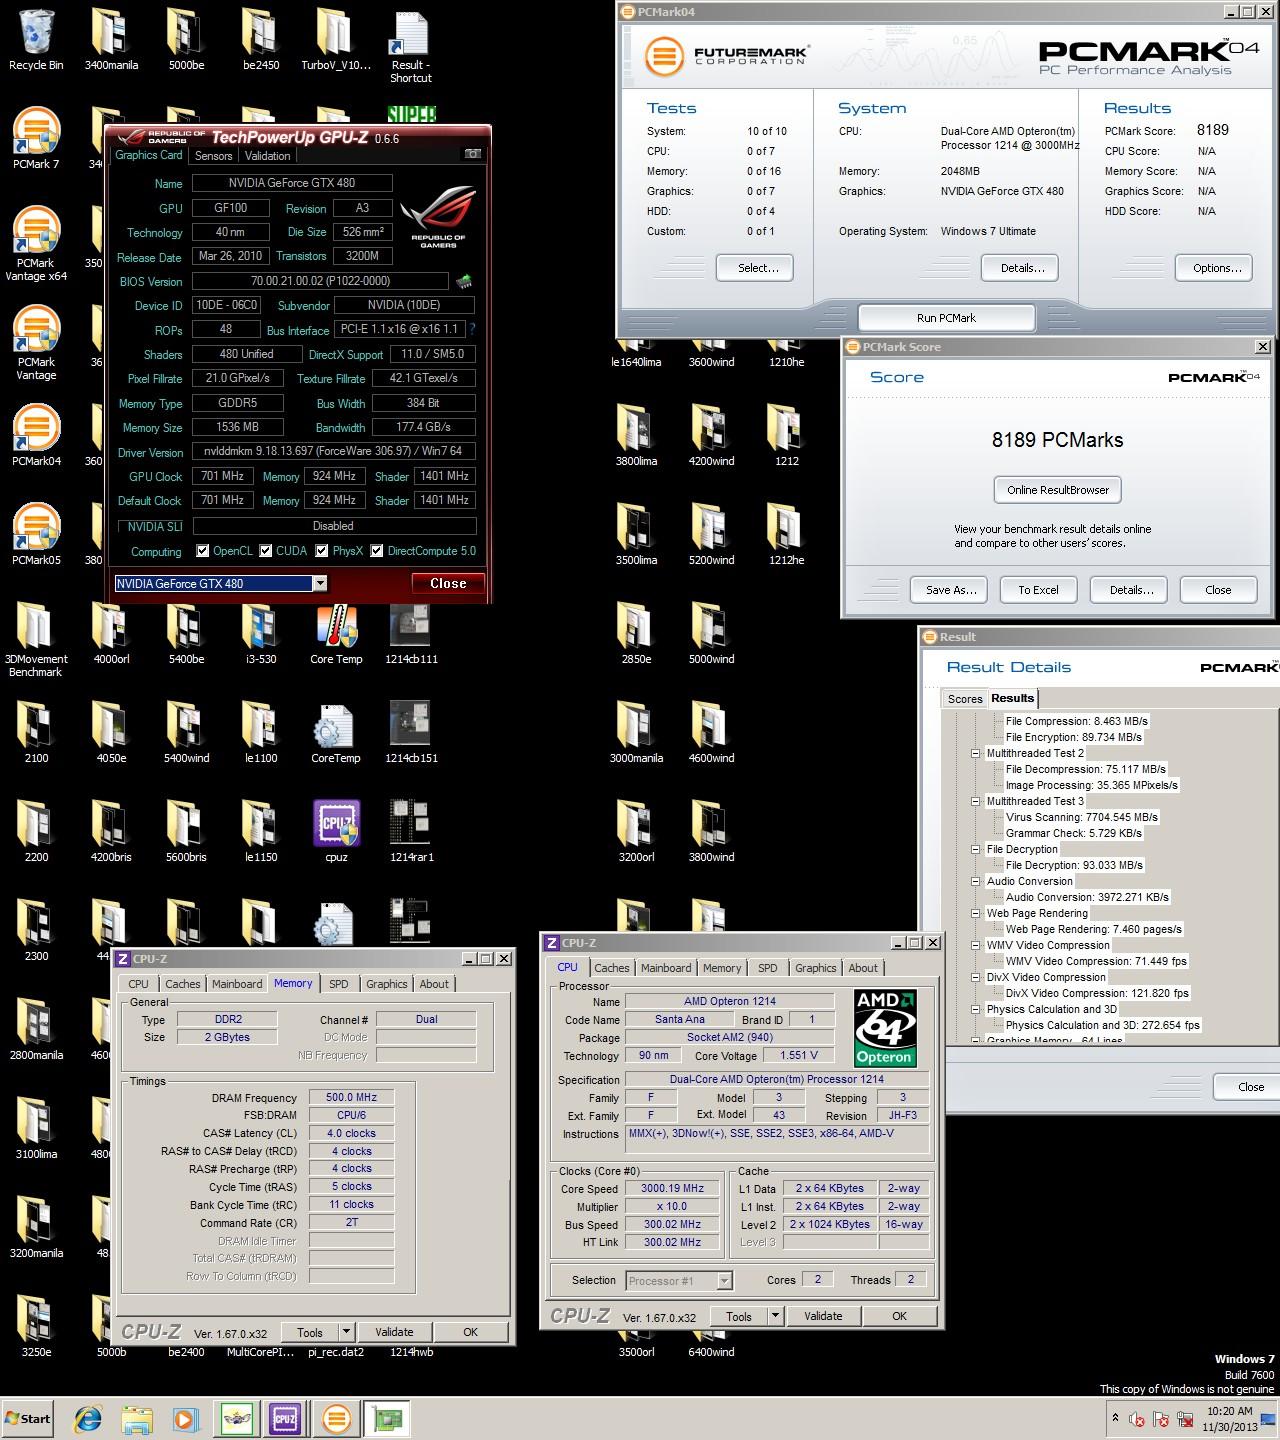Launch Internet Explorer from the taskbar
The width and height of the screenshot is (1280, 1440).
tap(88, 1418)
